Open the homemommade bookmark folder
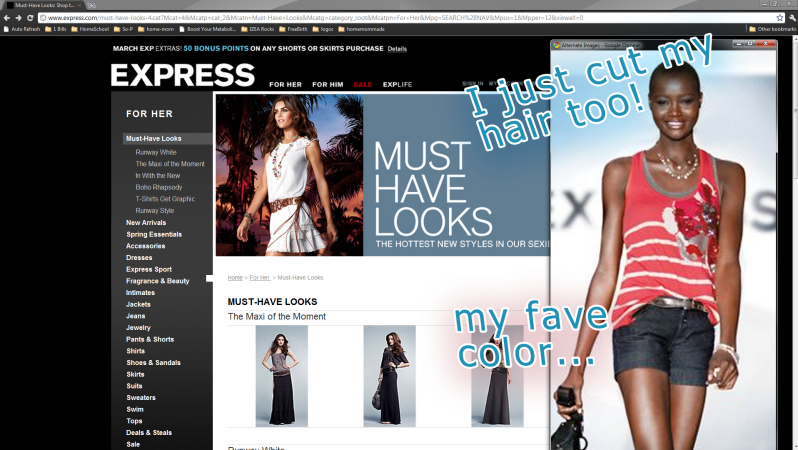The width and height of the screenshot is (798, 450). tap(361, 29)
